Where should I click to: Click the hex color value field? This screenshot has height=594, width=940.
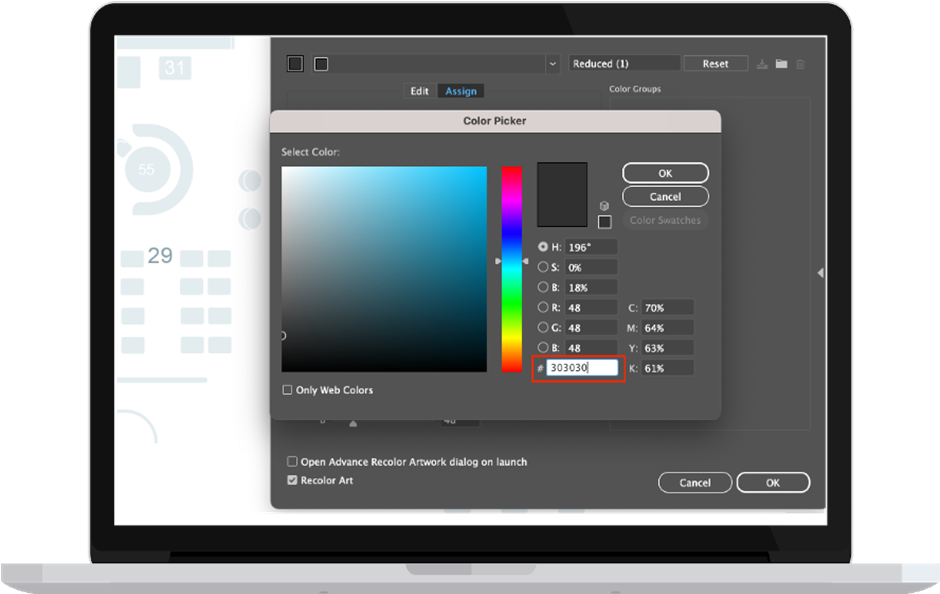click(x=582, y=367)
